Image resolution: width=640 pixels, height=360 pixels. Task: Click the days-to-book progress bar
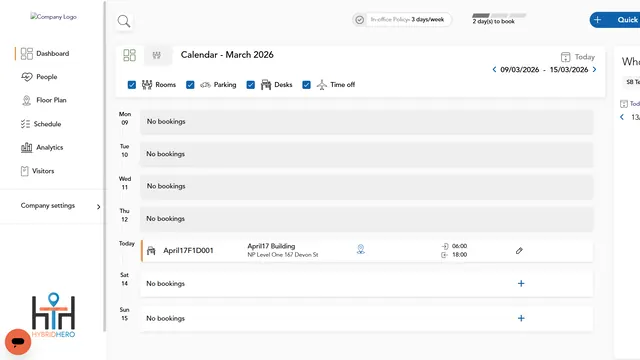click(x=499, y=16)
